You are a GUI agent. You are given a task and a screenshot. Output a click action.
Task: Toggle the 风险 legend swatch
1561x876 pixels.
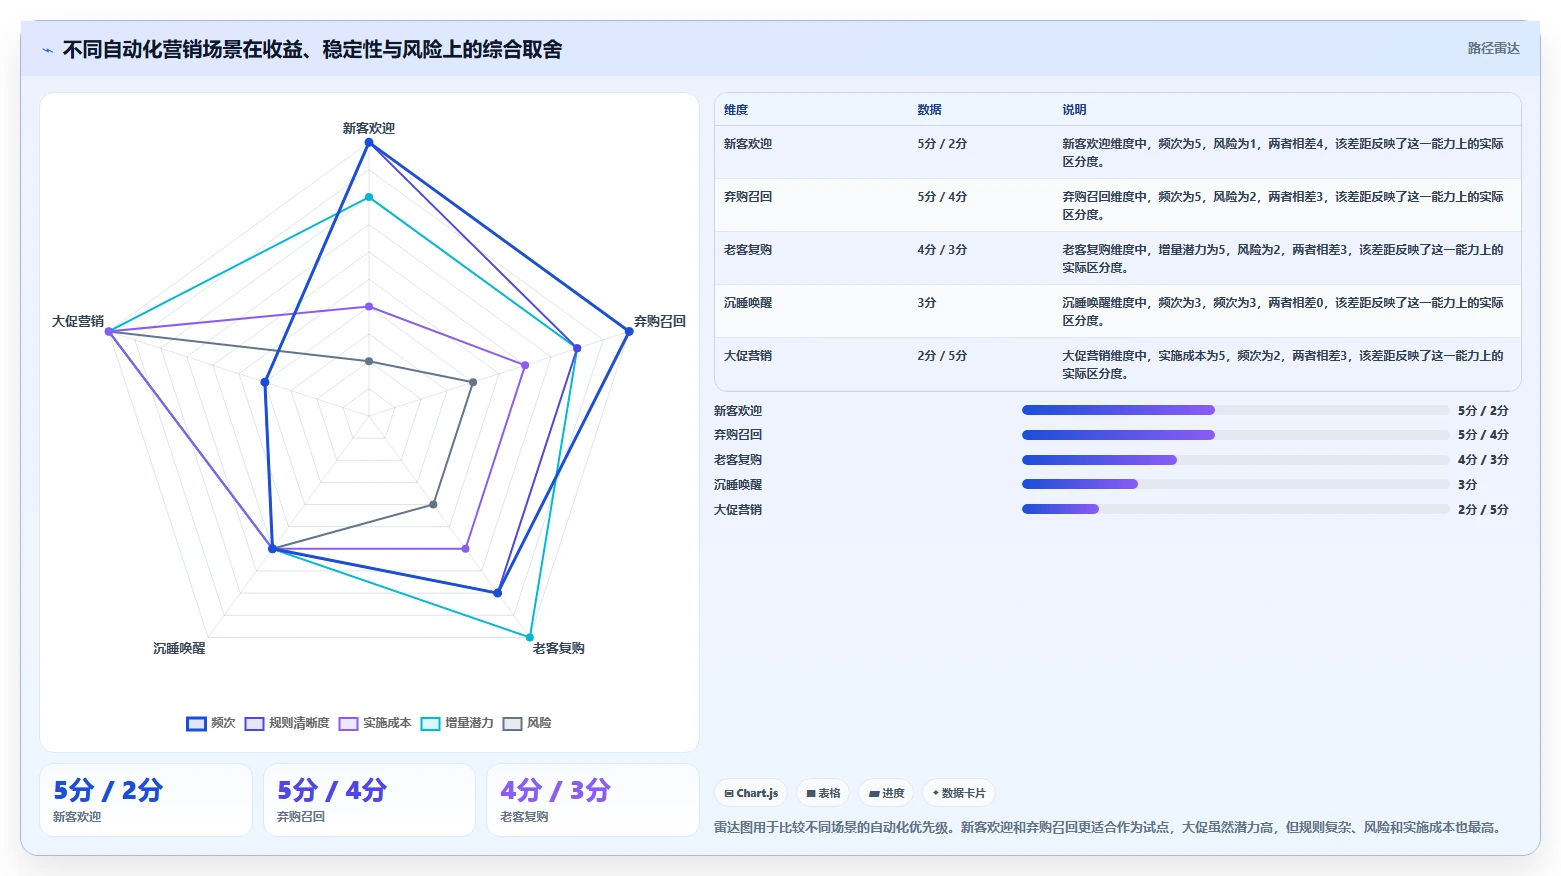click(512, 723)
